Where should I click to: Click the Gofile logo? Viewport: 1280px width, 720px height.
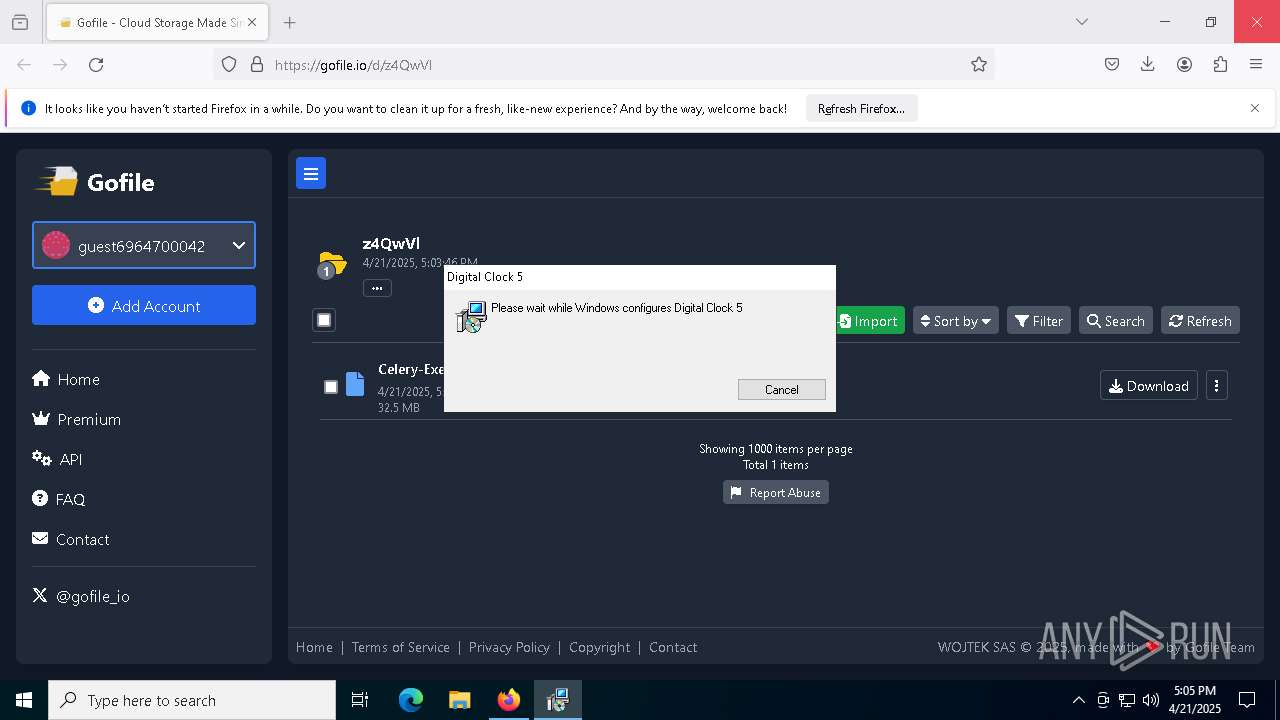click(96, 182)
